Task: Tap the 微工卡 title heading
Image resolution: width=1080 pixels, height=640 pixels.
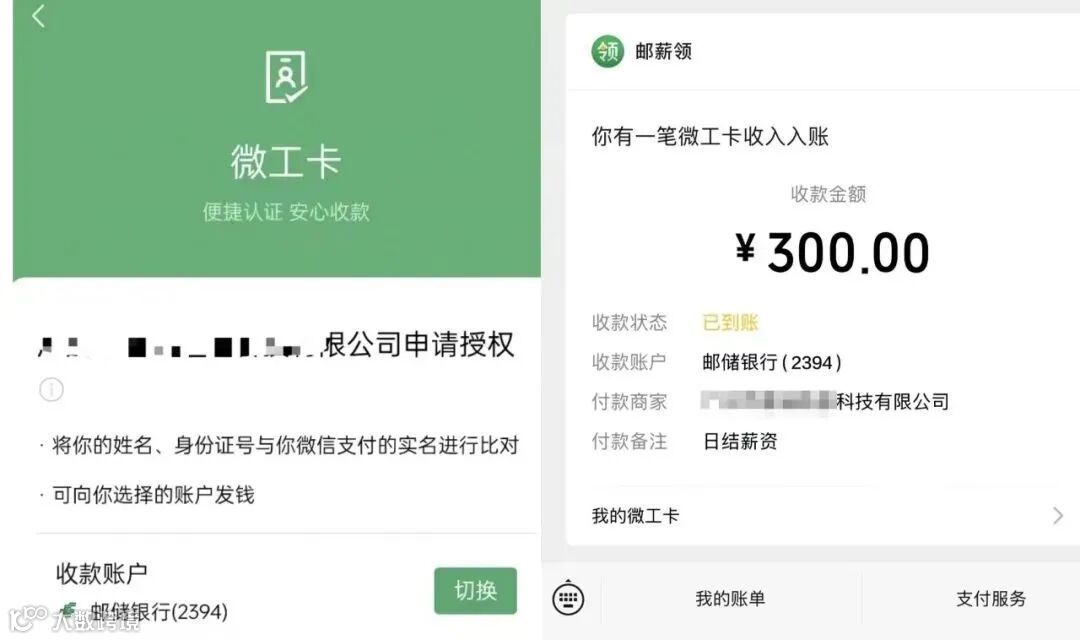Action: coord(286,162)
